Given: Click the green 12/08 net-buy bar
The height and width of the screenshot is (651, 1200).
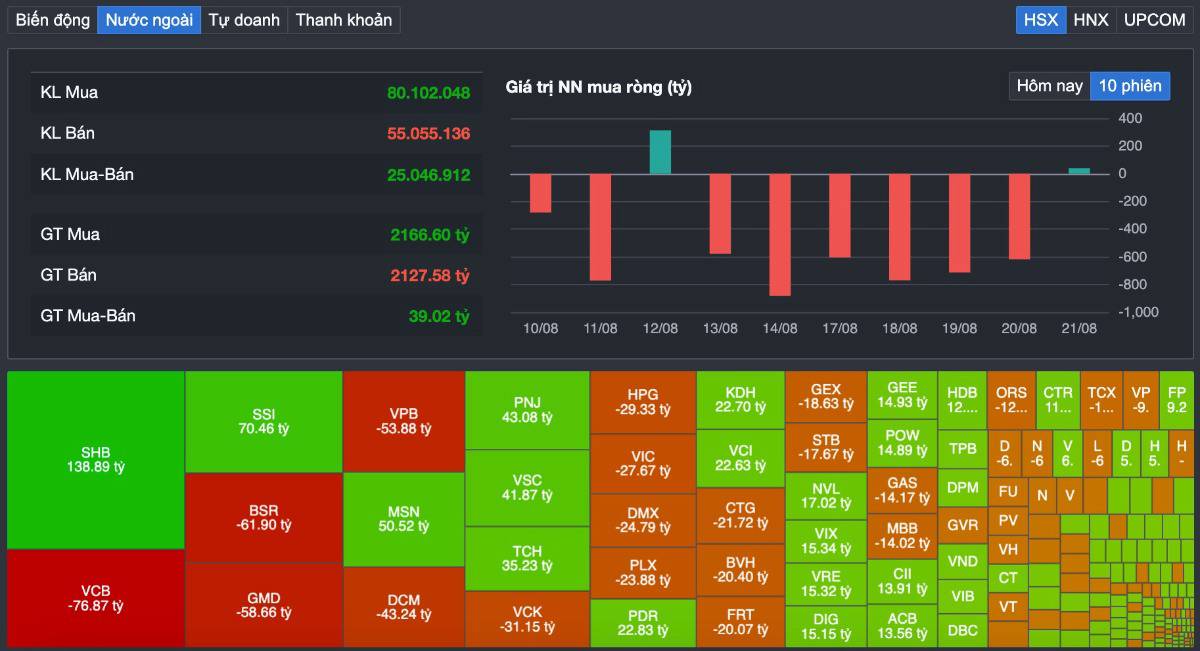Looking at the screenshot, I should coord(660,152).
